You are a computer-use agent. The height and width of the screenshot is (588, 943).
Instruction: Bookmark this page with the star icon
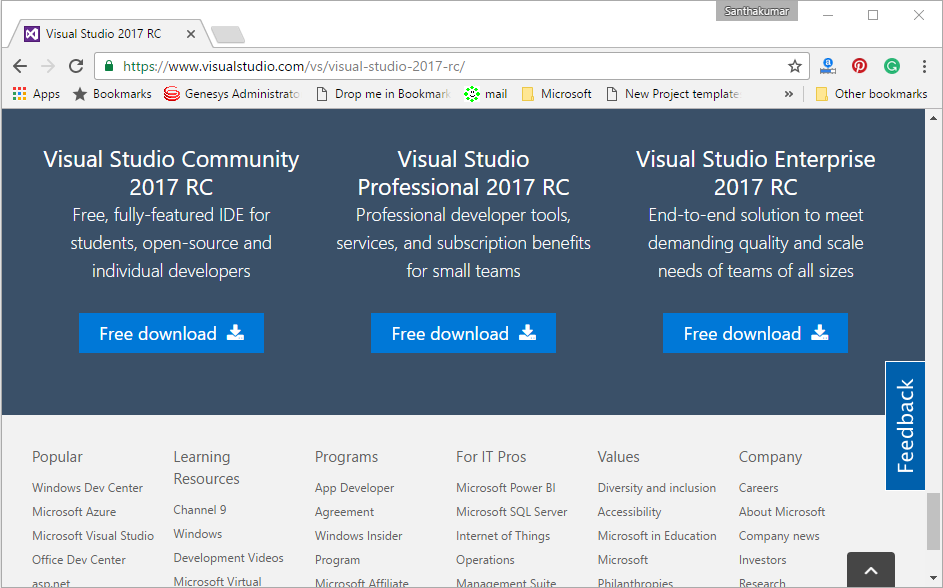click(x=794, y=66)
